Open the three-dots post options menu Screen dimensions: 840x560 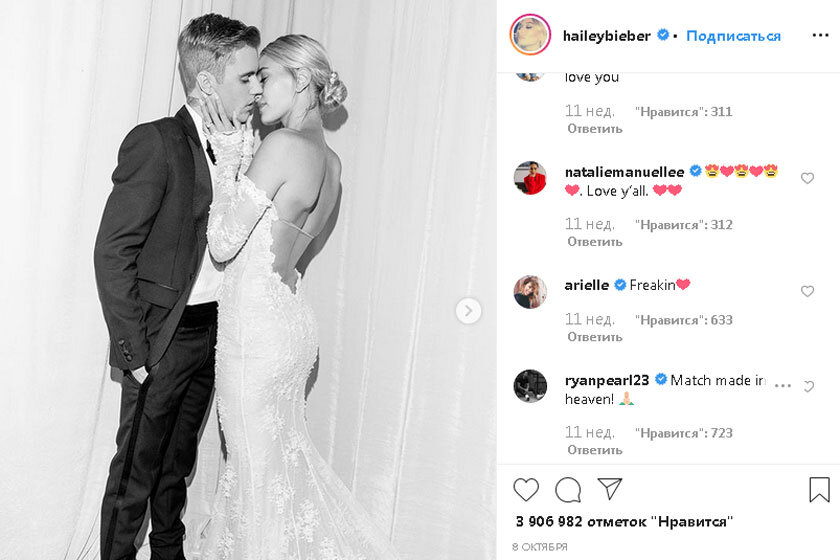pos(820,35)
